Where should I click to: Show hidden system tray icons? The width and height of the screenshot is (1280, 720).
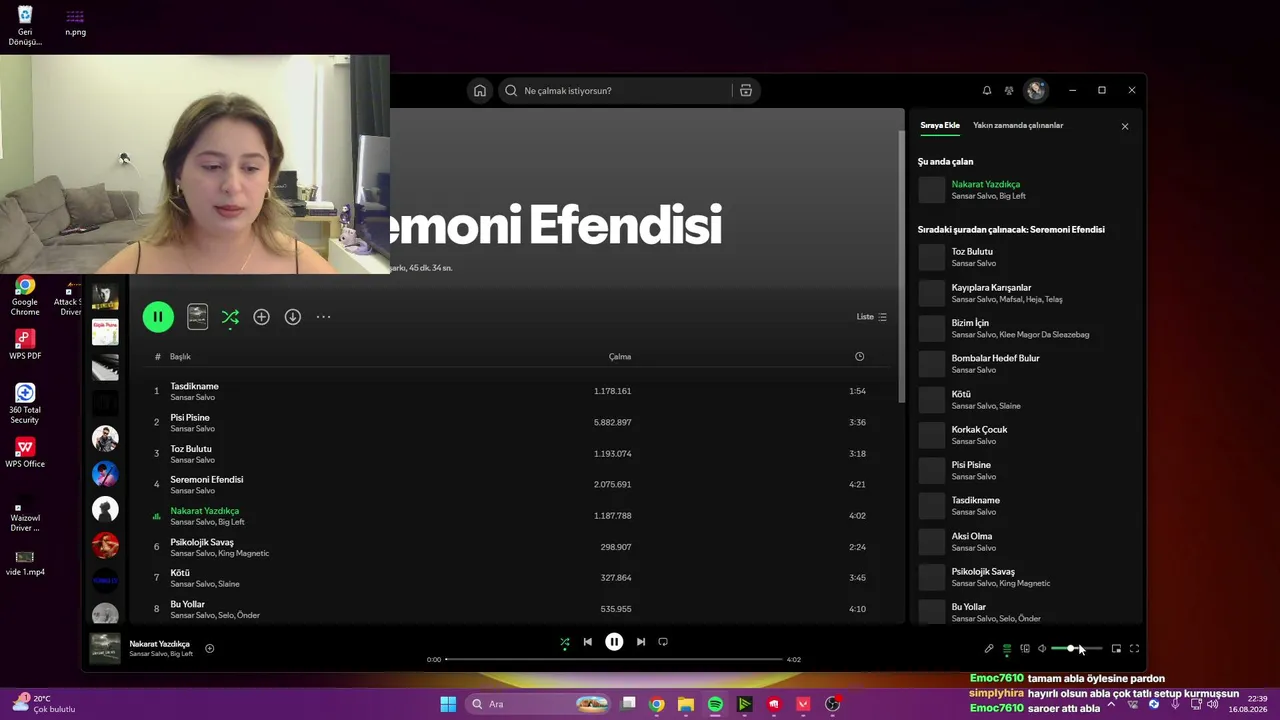pos(1110,704)
